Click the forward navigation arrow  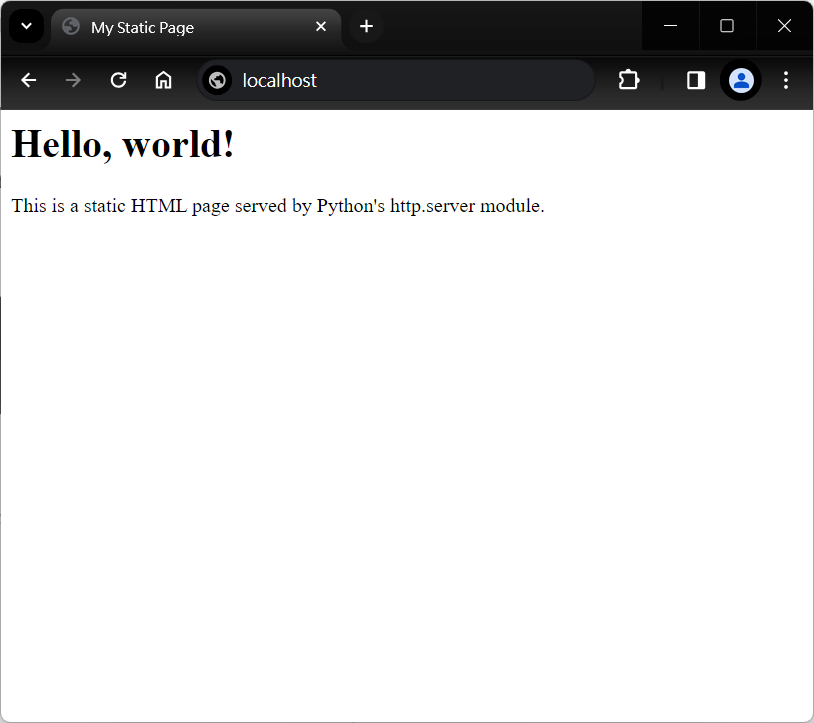pos(72,80)
